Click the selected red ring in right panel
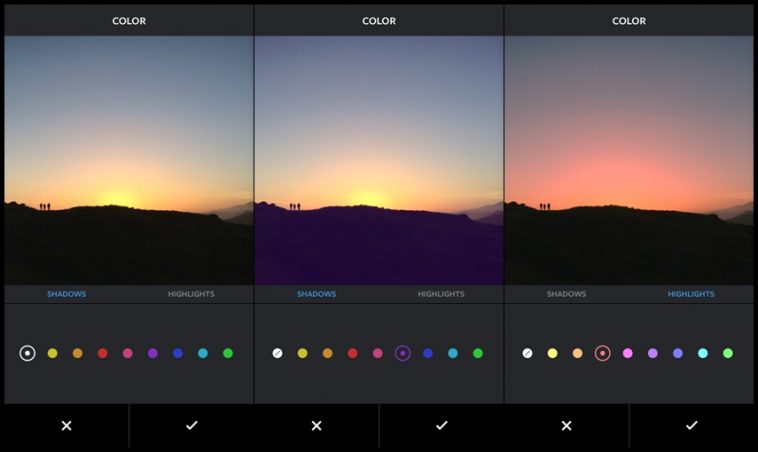758x452 pixels. 602,353
